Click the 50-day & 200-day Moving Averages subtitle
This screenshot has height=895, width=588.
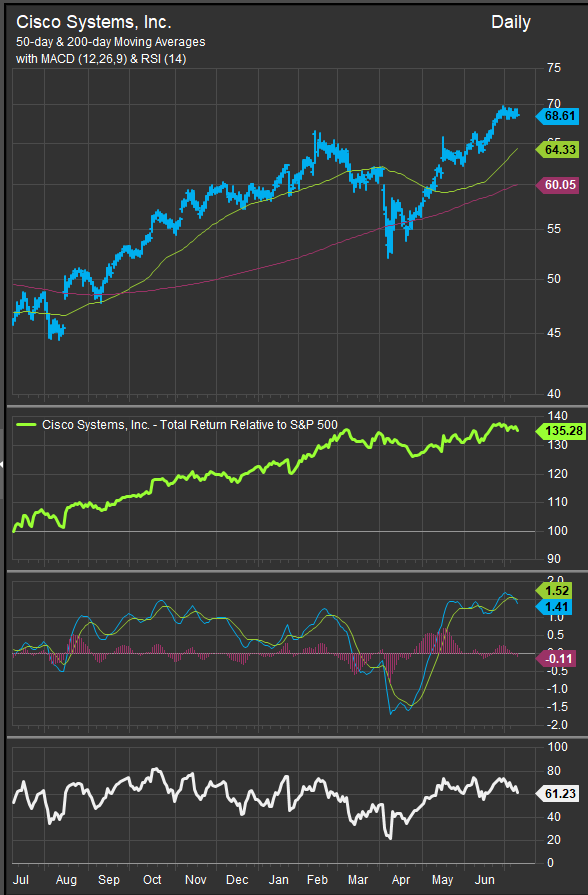(x=111, y=42)
